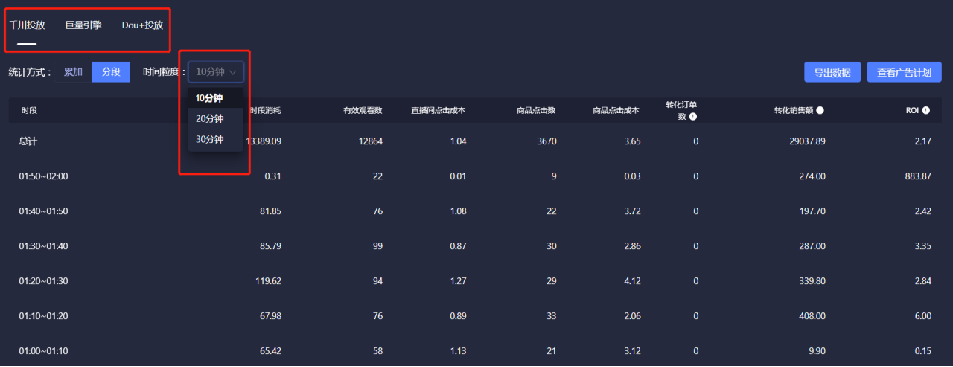Click info icon next to 转化销售额
The width and height of the screenshot is (953, 367).
click(x=820, y=111)
